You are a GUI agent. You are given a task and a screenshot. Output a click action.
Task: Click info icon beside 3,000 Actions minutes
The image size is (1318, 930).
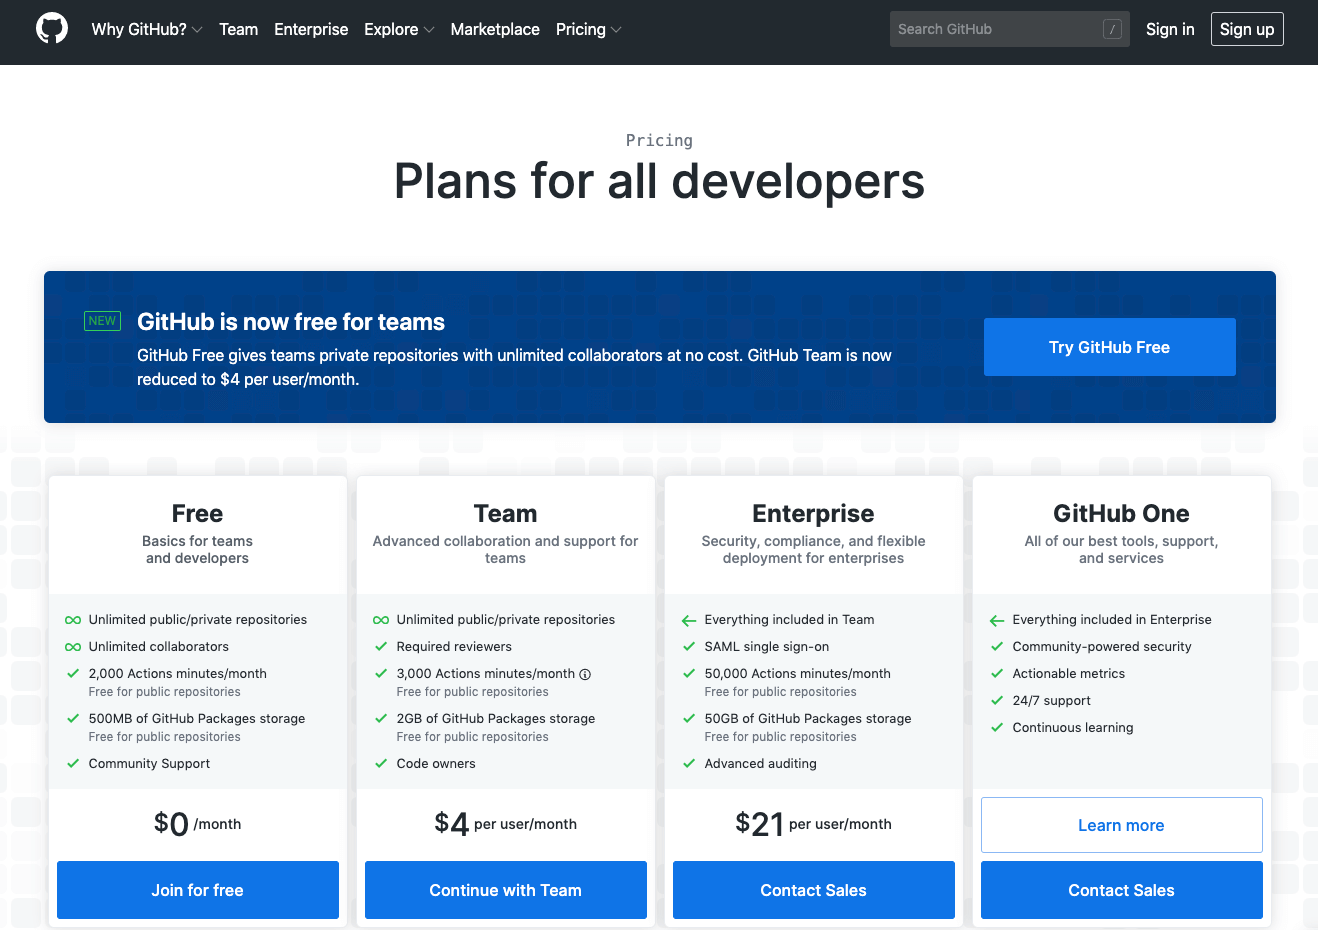(585, 674)
